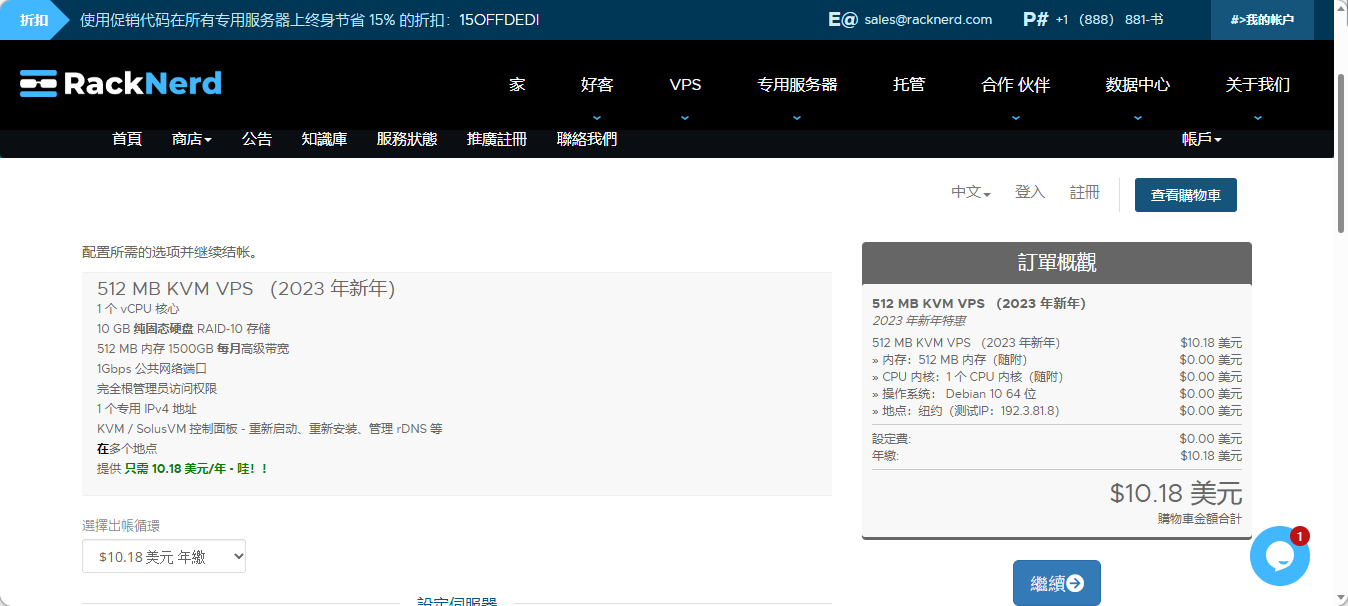The height and width of the screenshot is (606, 1348).
Task: Open the billing cycle select box
Action: point(164,557)
